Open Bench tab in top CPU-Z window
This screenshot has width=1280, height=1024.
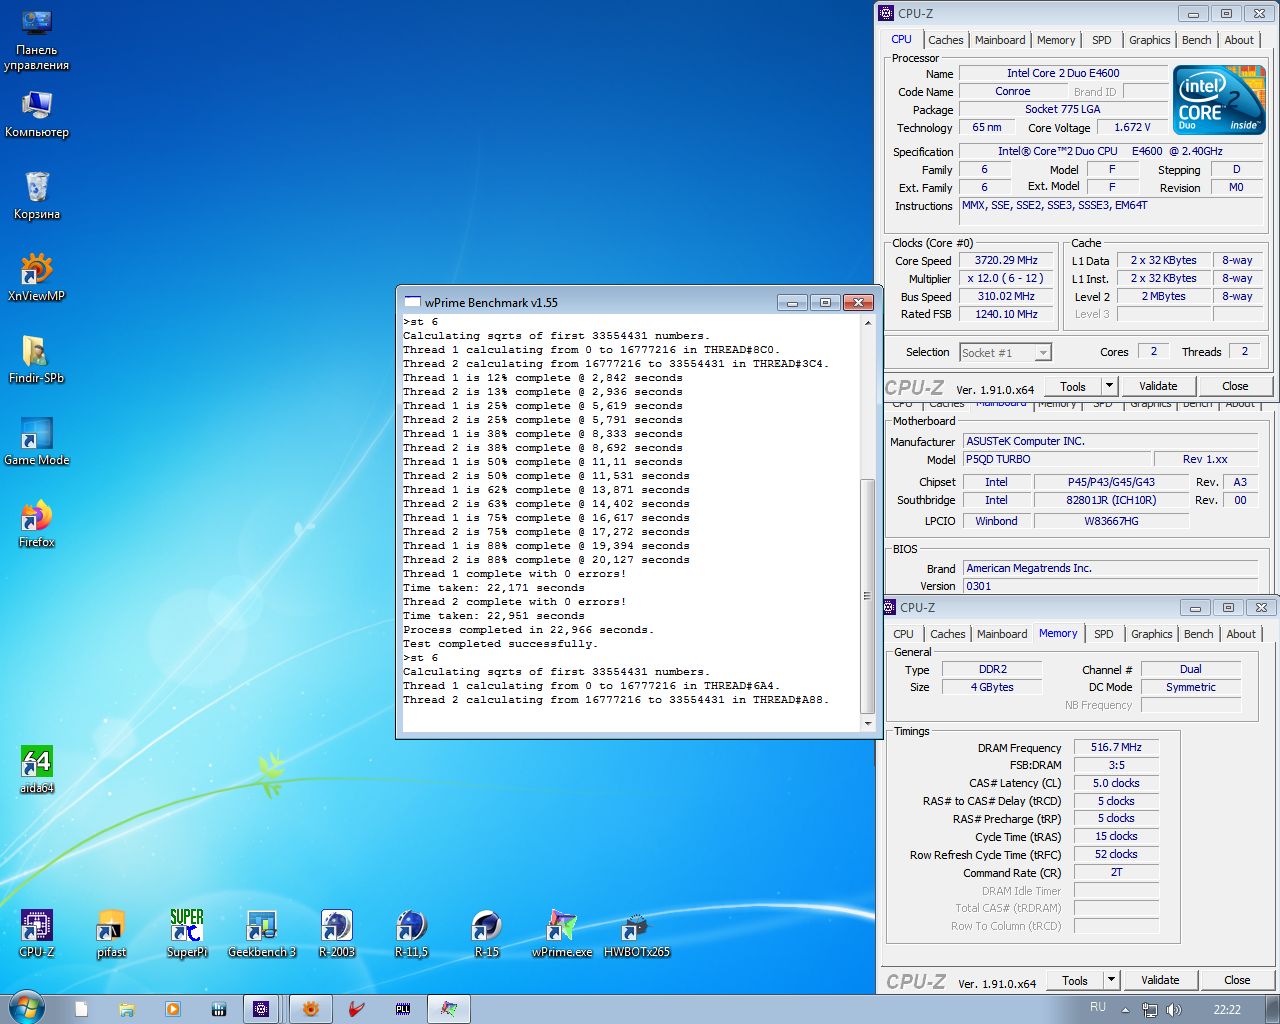(x=1197, y=40)
